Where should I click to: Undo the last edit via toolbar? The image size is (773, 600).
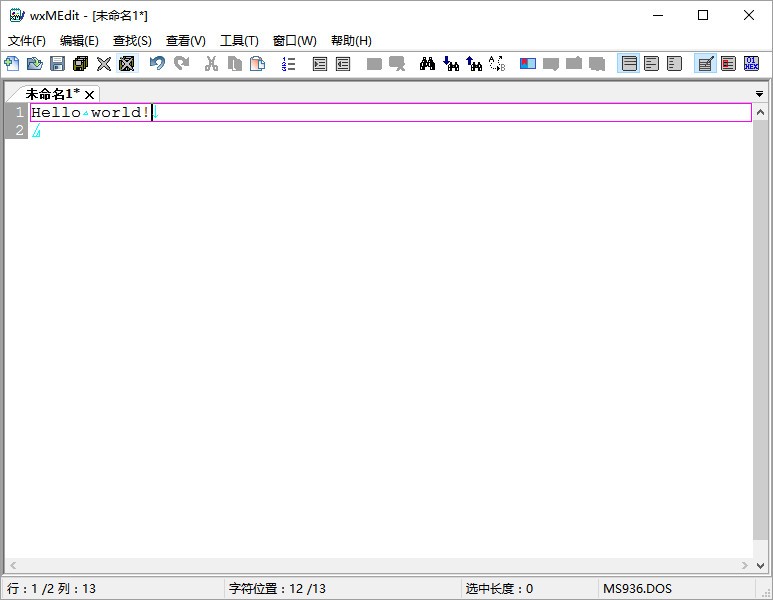[157, 64]
